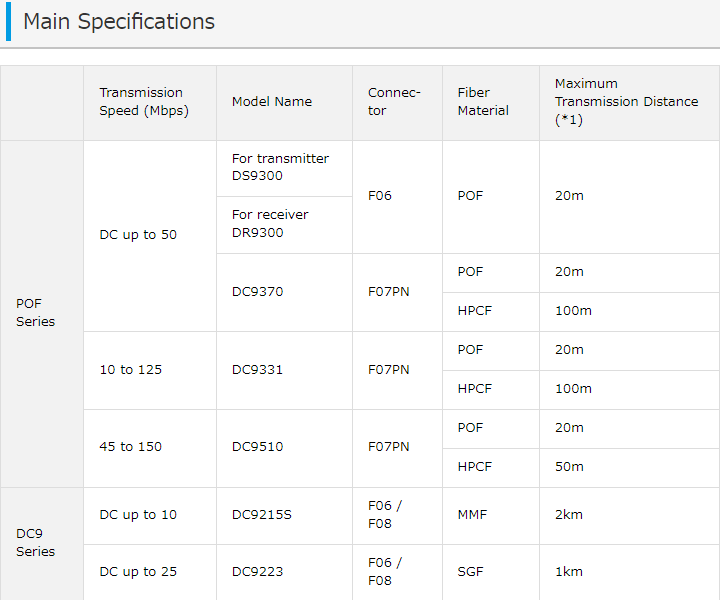Click the DC9 Series row header
This screenshot has width=720, height=600.
click(42, 544)
